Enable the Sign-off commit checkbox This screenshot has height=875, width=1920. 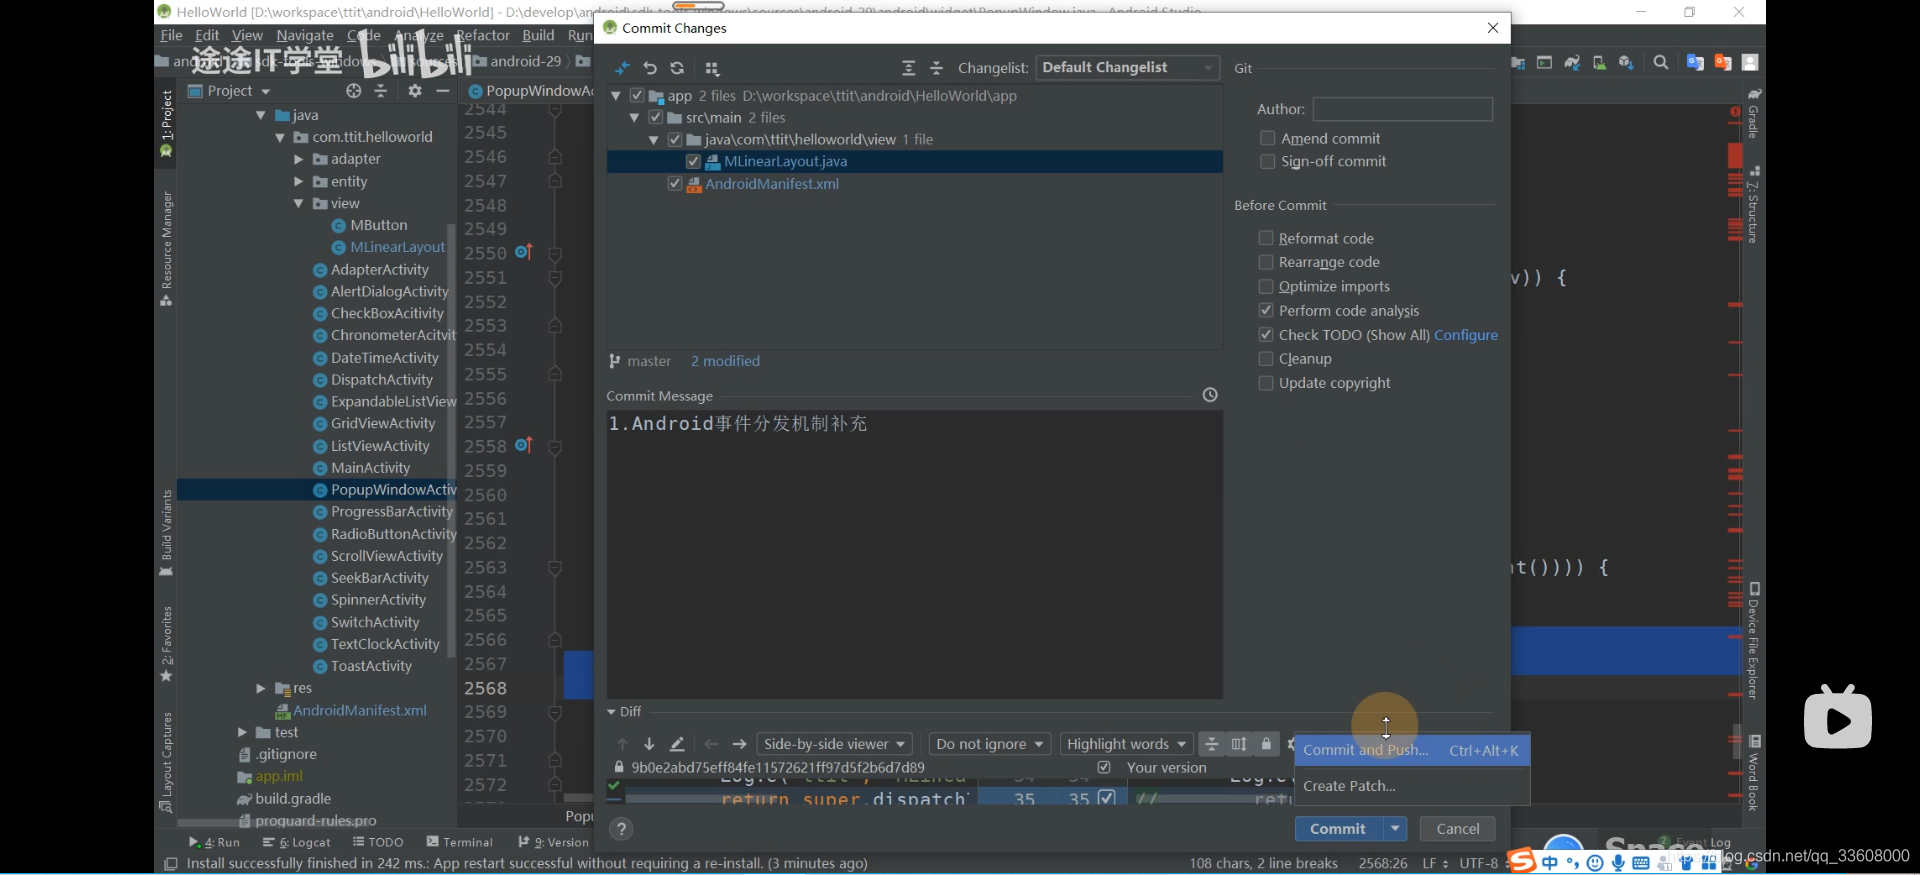pos(1268,161)
